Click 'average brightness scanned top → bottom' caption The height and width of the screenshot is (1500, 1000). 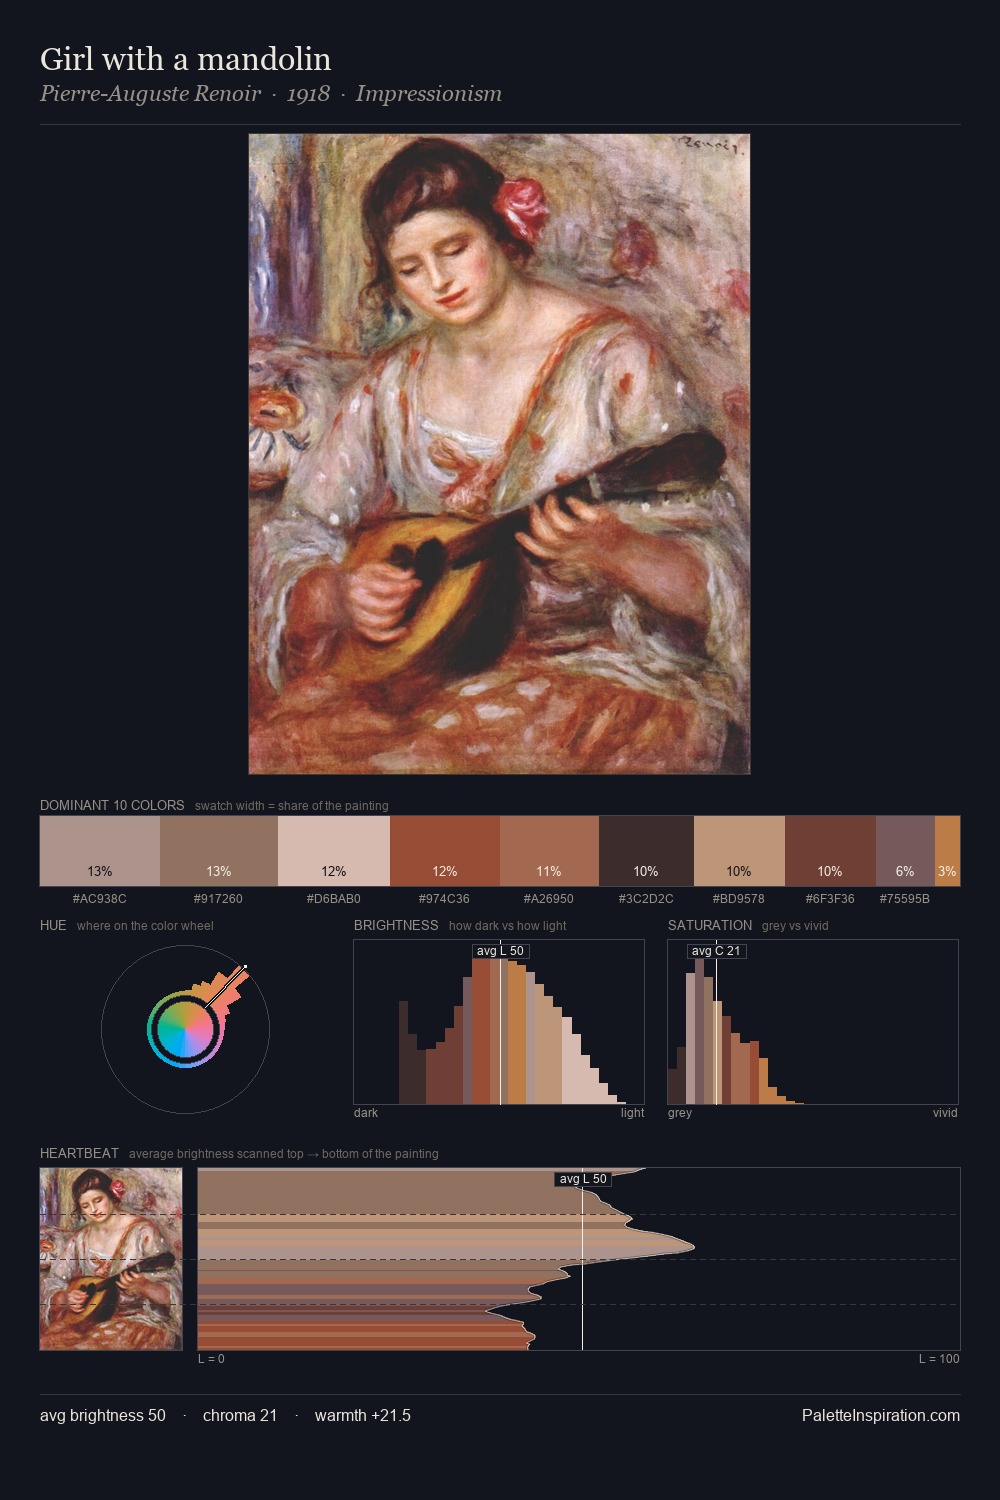284,1154
